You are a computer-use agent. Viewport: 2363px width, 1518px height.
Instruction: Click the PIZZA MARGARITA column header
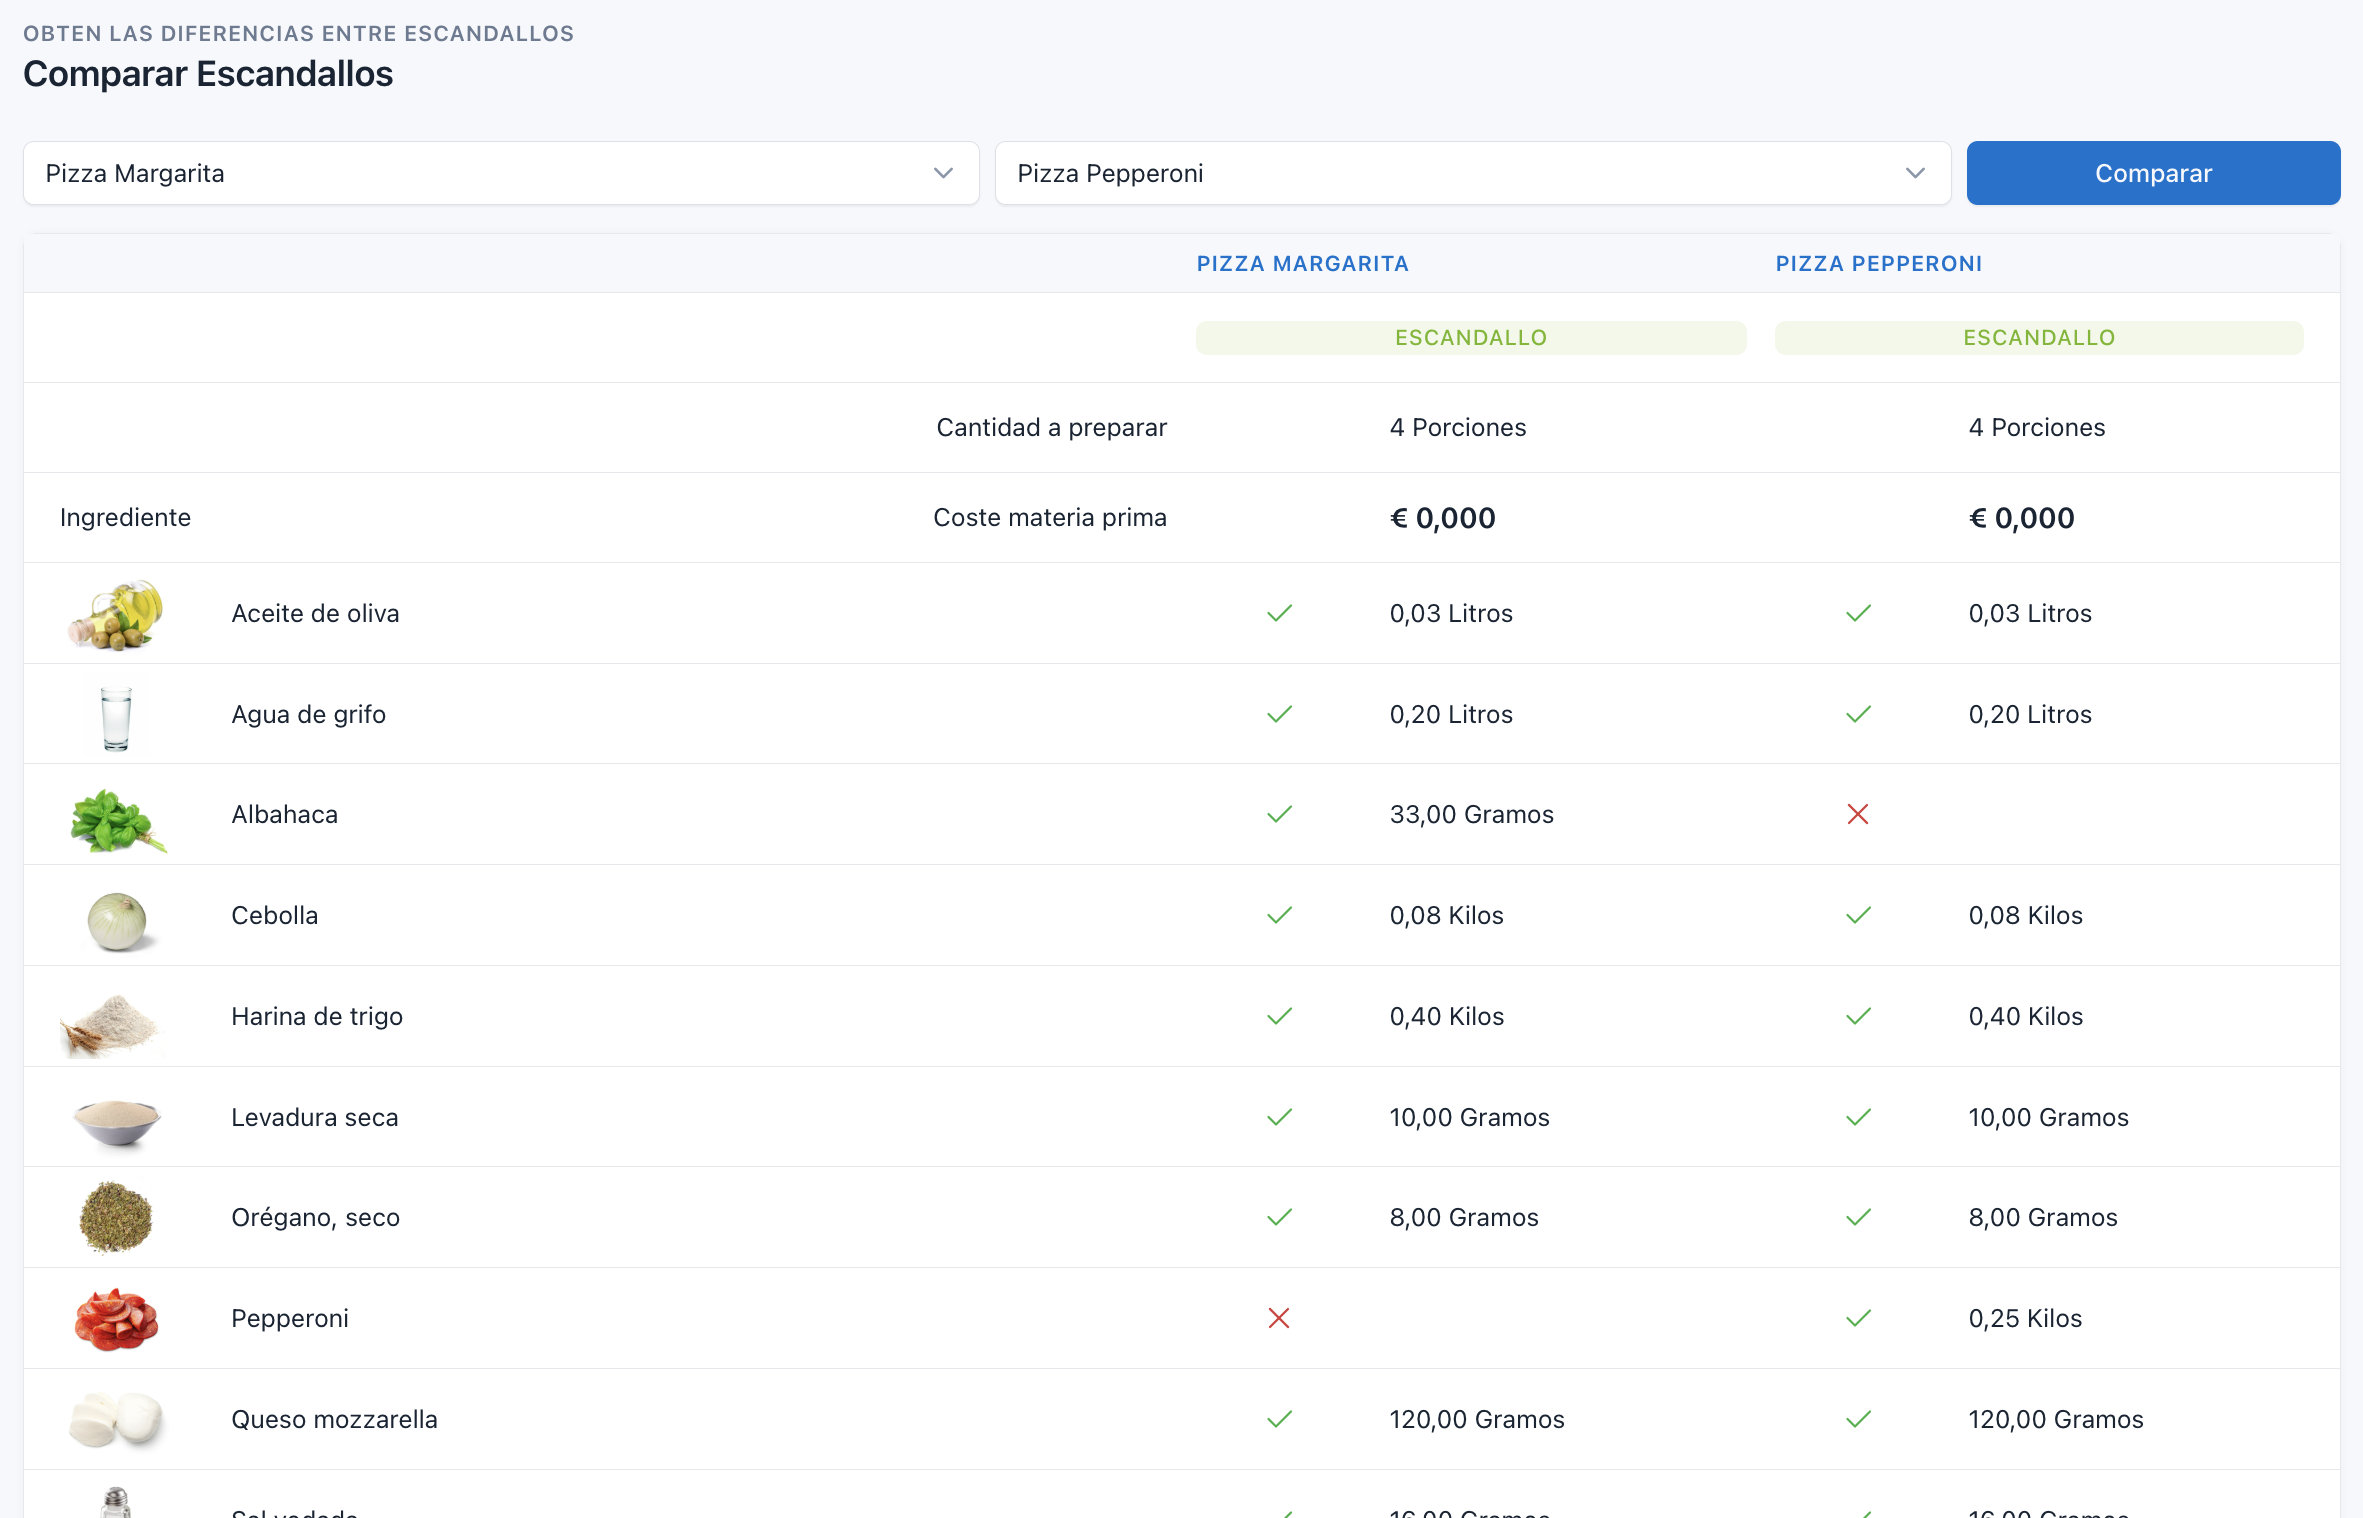[x=1302, y=264]
